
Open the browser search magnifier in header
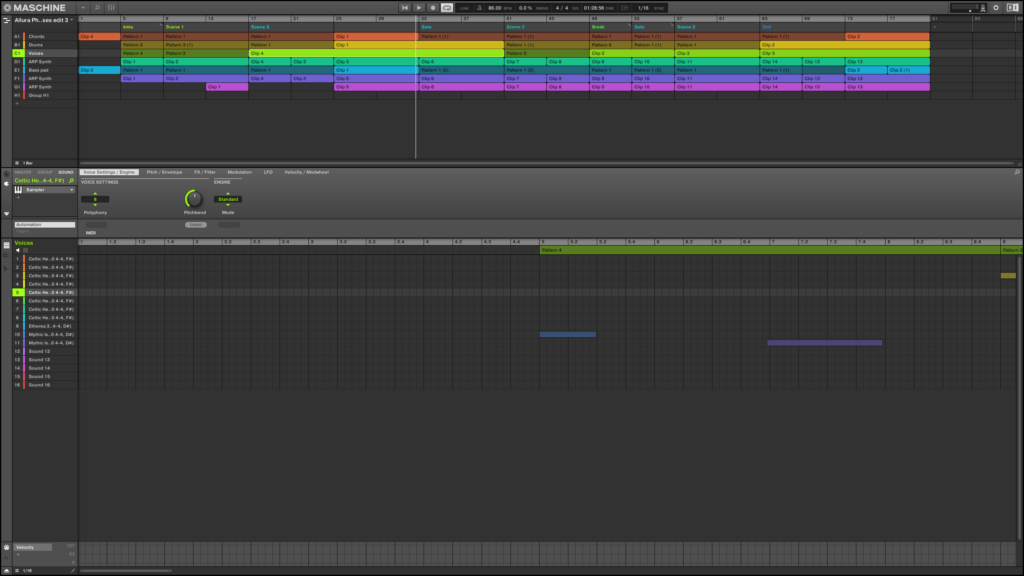coord(97,8)
